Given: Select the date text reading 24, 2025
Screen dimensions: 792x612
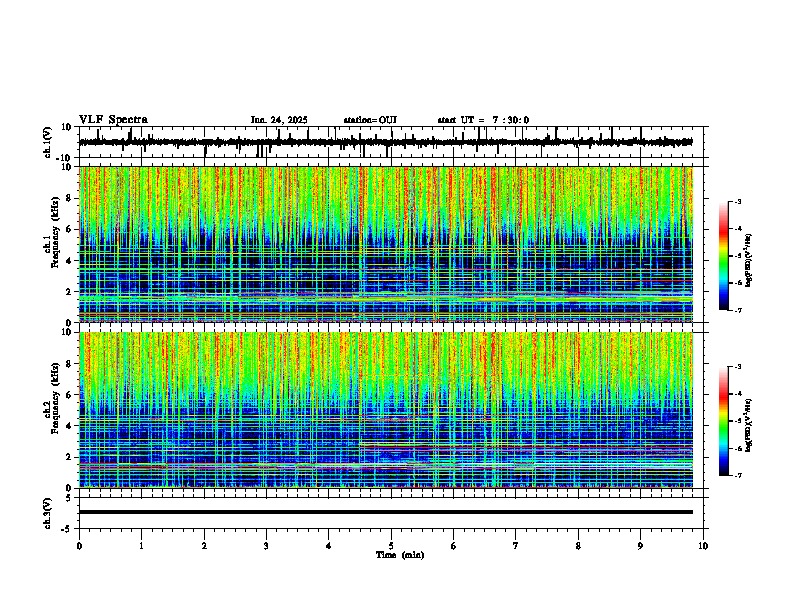Looking at the screenshot, I should coord(288,120).
